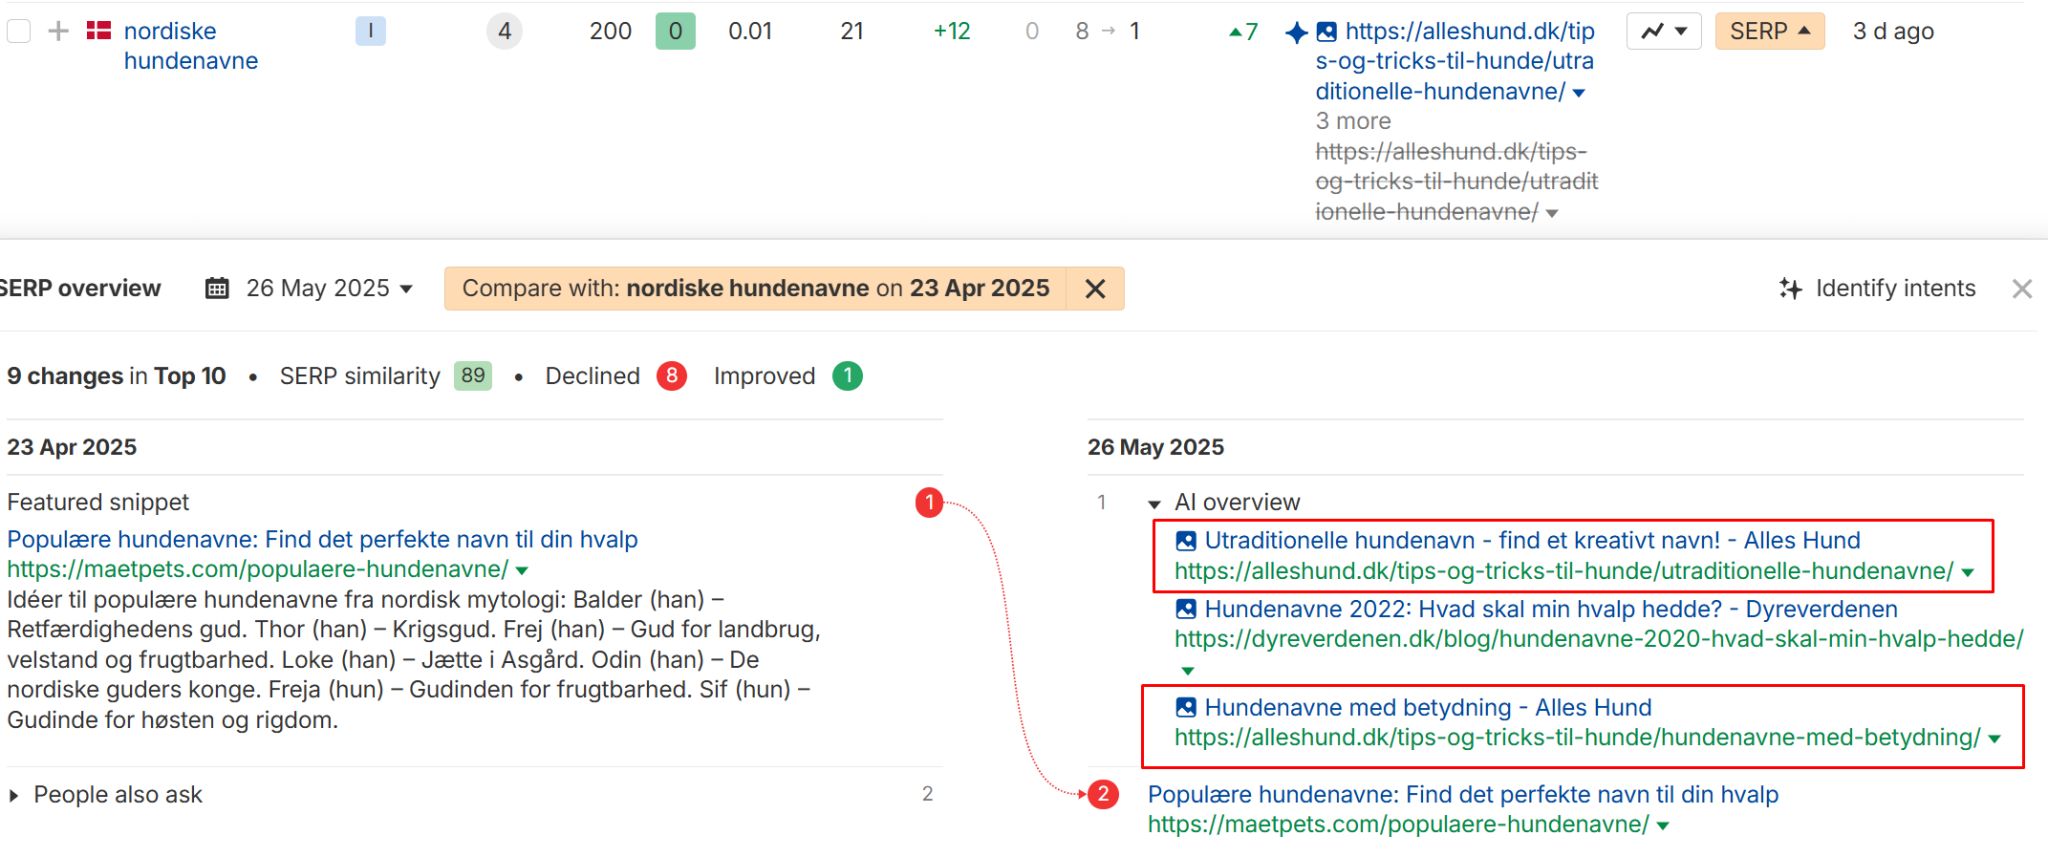Click the plus icon to add keyword

(59, 31)
